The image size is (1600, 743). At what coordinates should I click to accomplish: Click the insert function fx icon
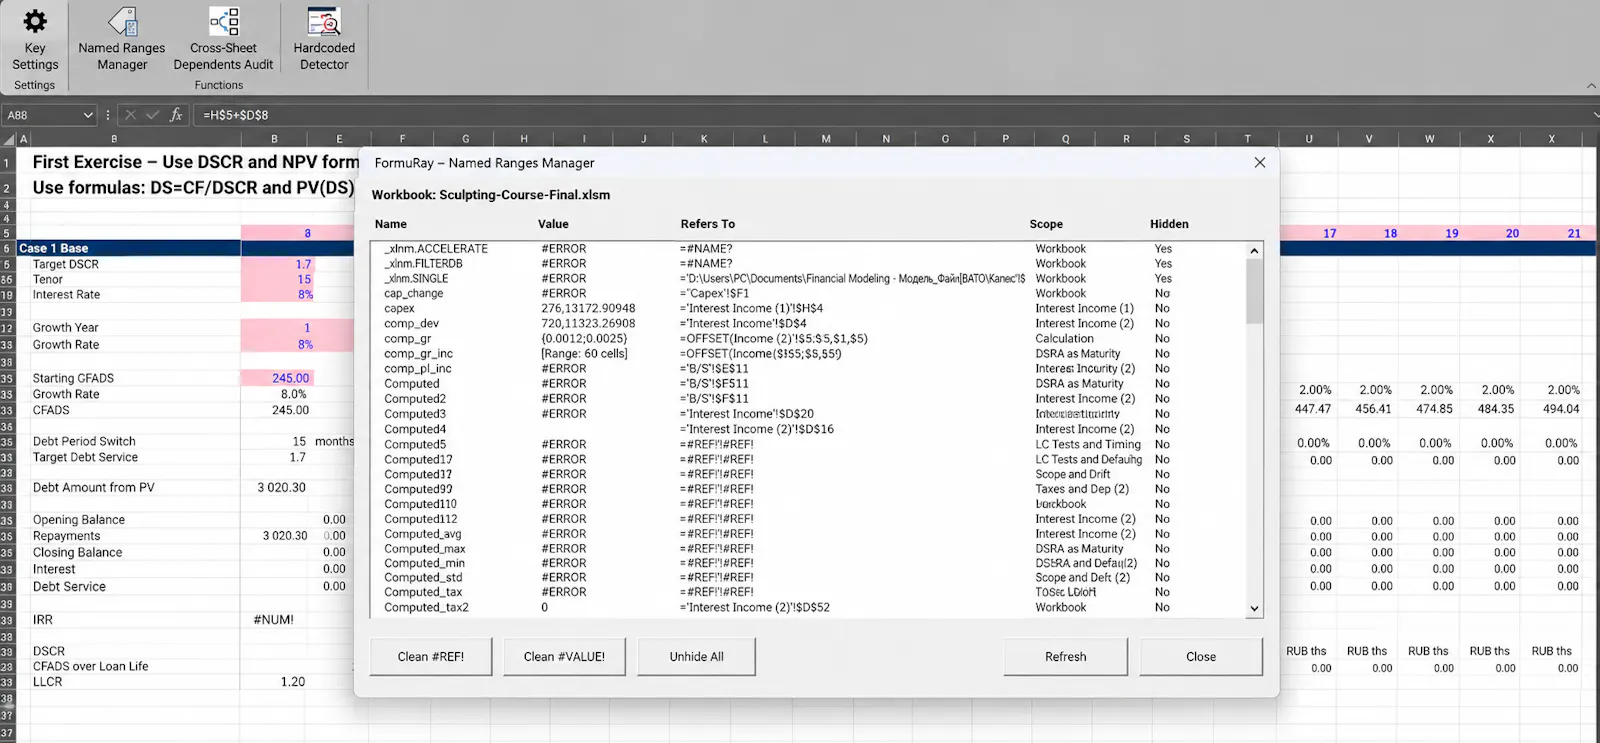point(176,115)
